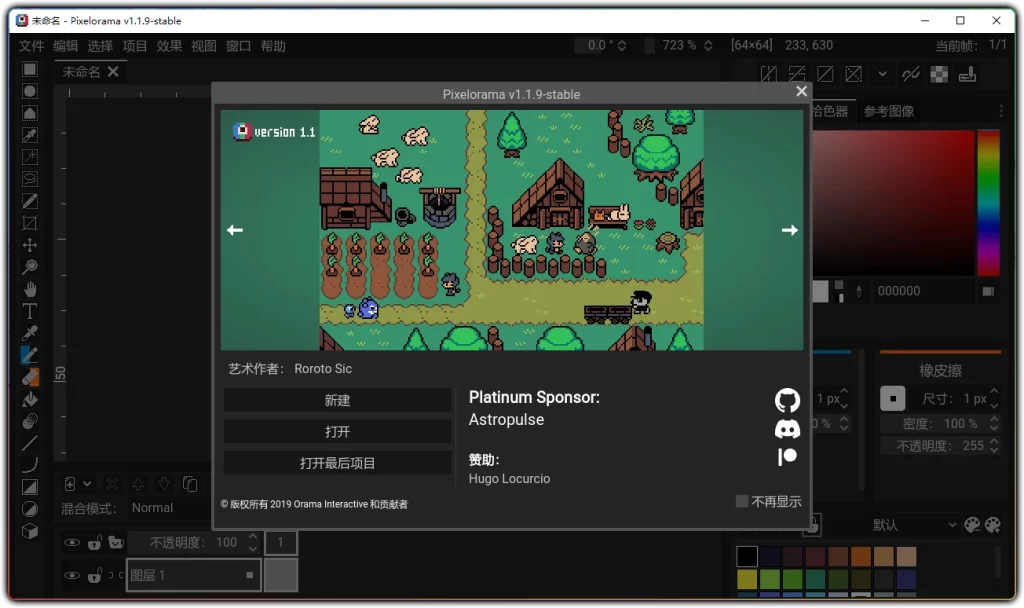Viewport: 1024px width, 608px height.
Task: Select the Text tool
Action: 29,311
